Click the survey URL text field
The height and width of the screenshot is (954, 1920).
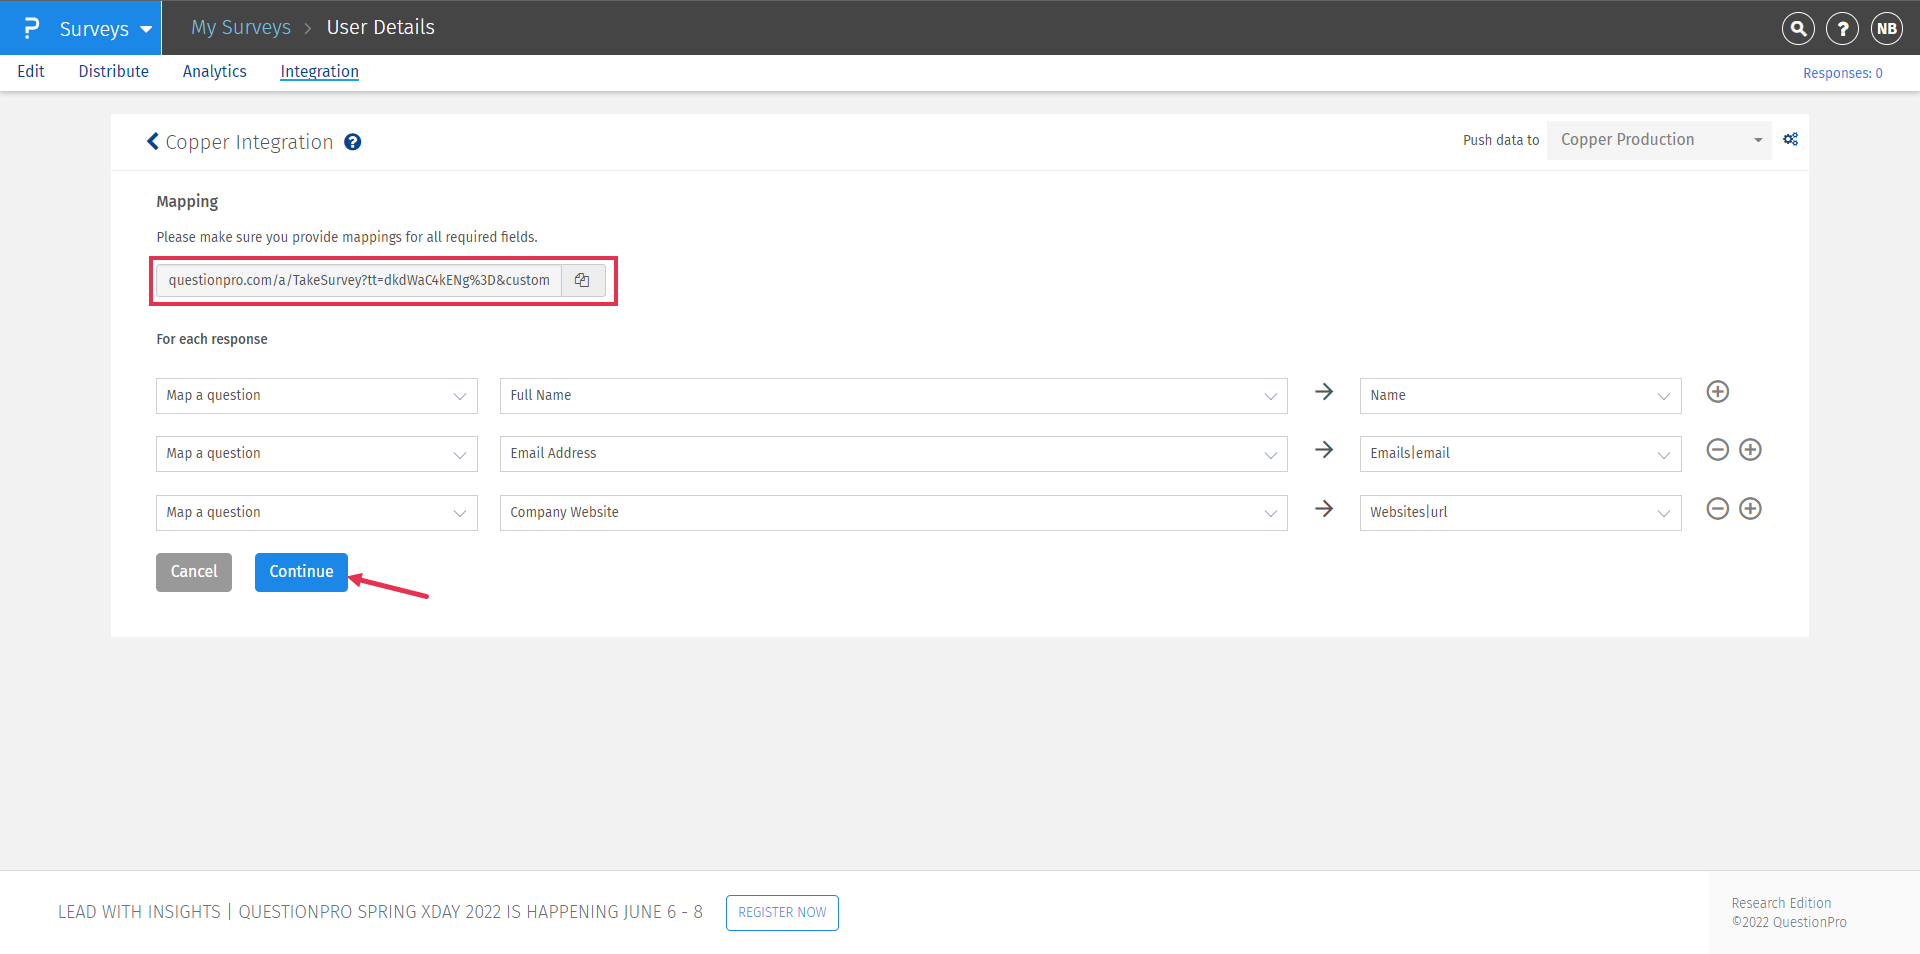[x=359, y=281]
